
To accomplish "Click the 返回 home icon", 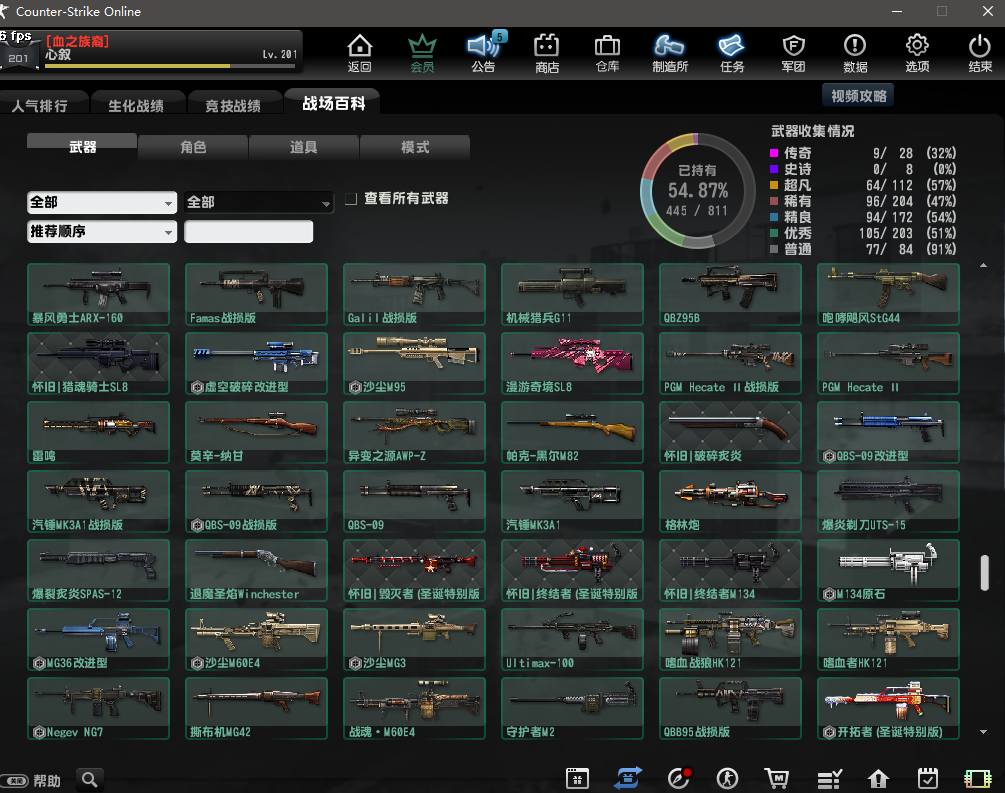I will click(x=360, y=53).
